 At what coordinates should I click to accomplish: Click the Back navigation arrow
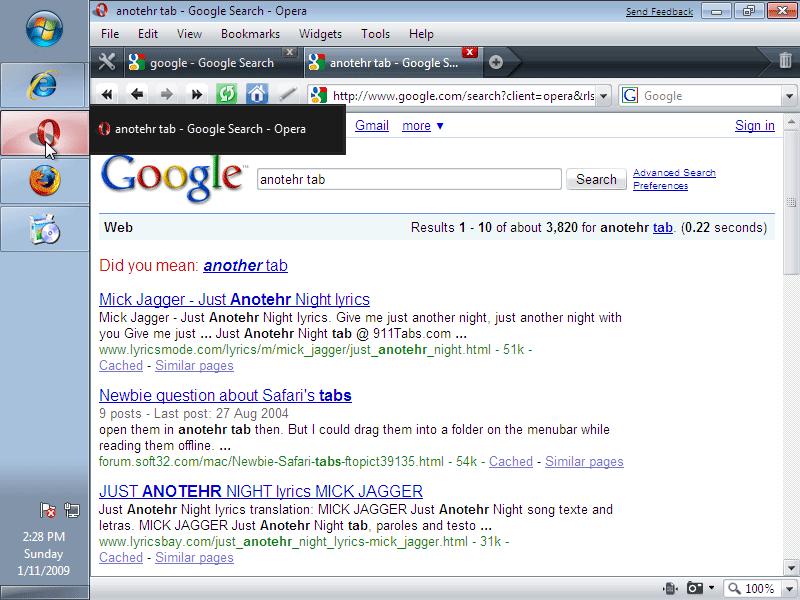[x=137, y=95]
